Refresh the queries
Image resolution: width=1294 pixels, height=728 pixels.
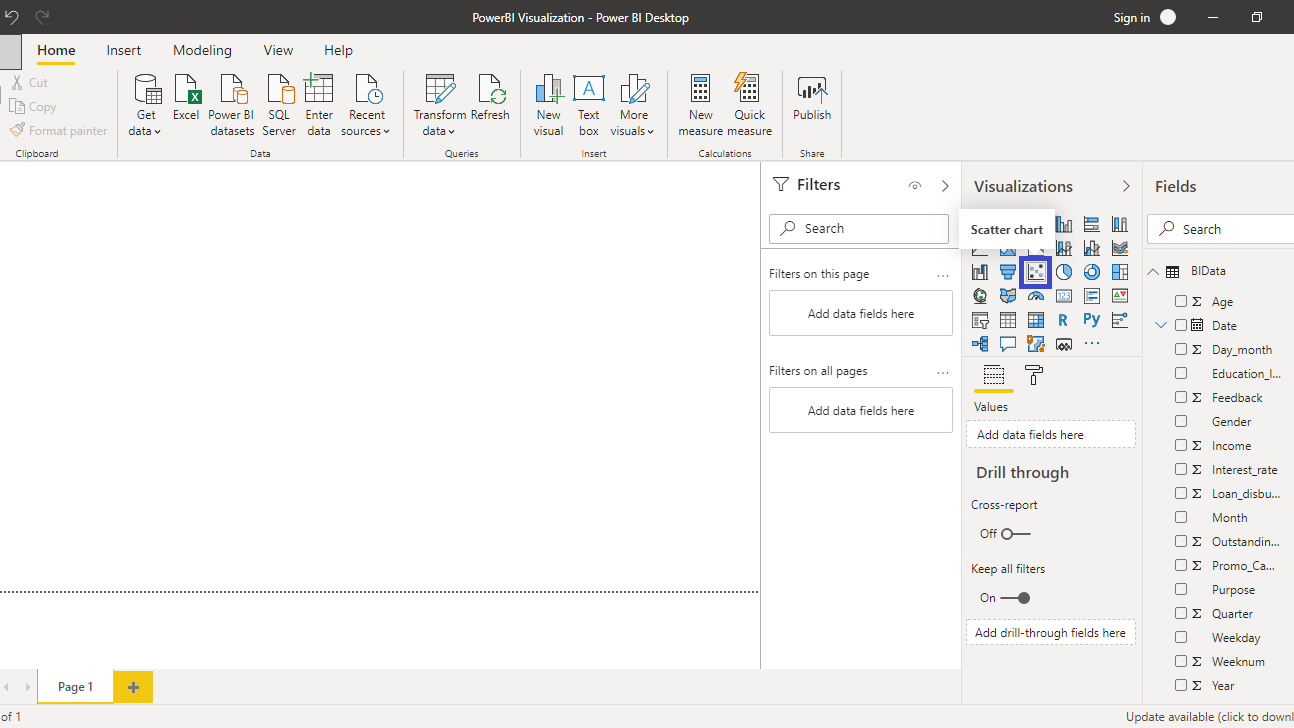click(x=490, y=98)
